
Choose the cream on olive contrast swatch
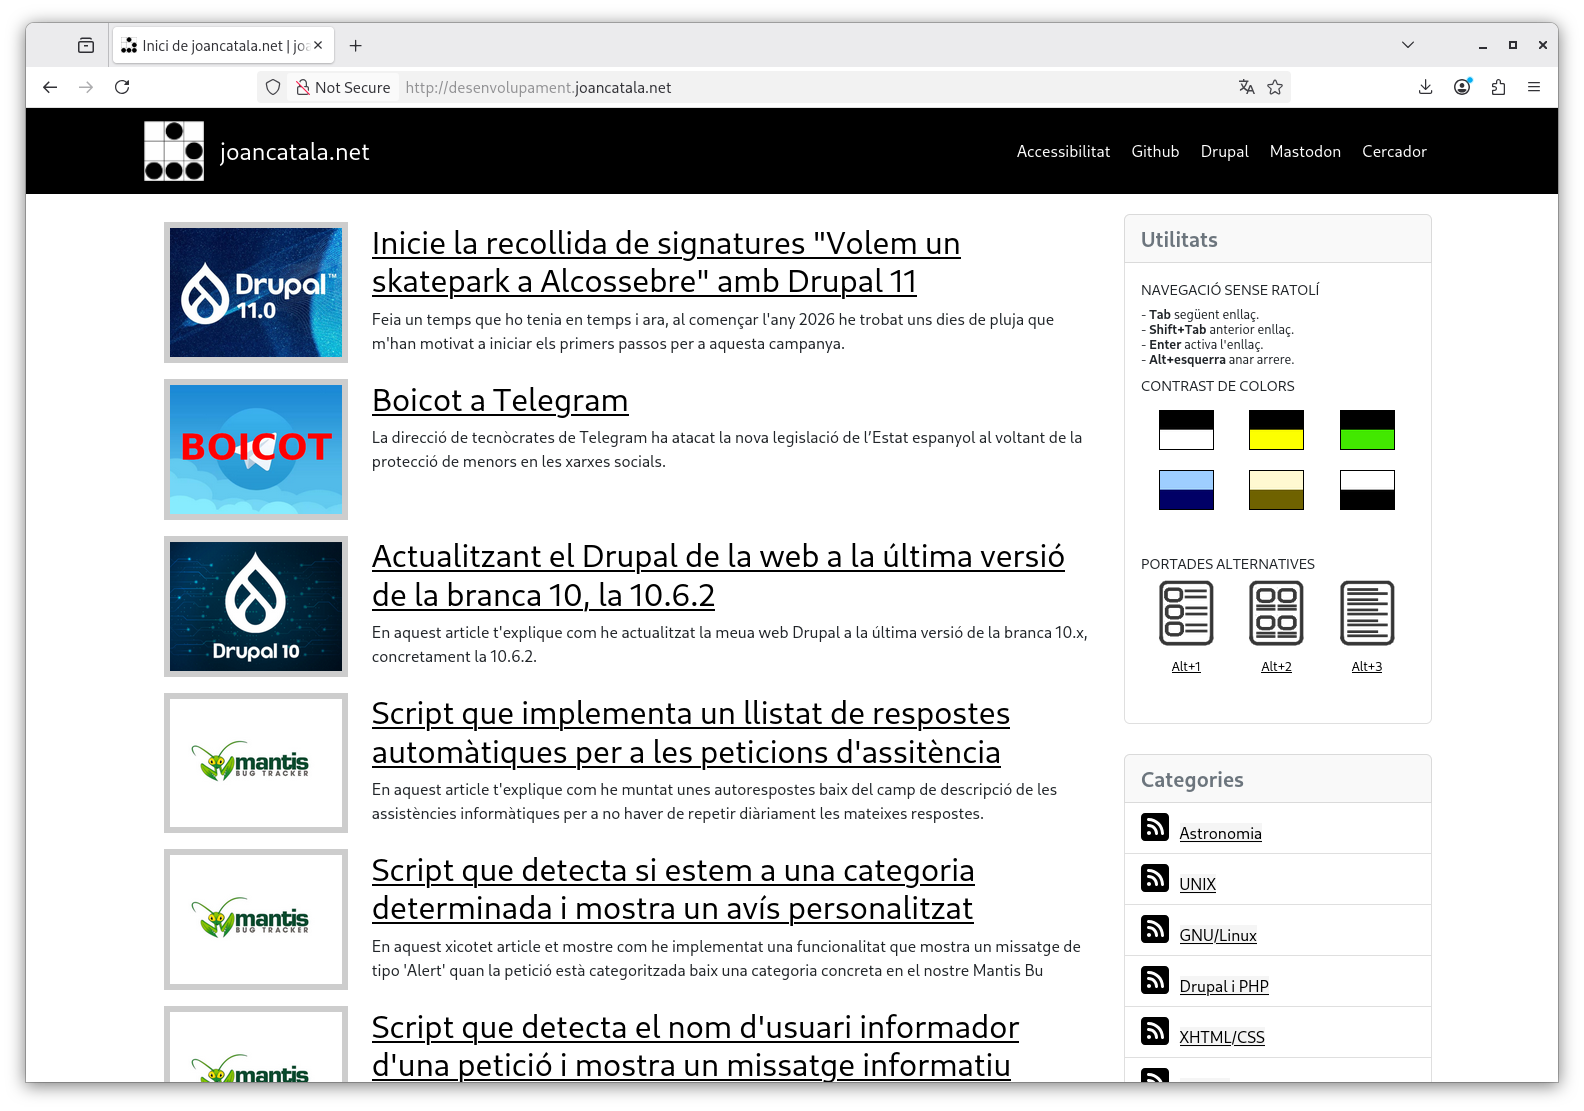tap(1277, 490)
